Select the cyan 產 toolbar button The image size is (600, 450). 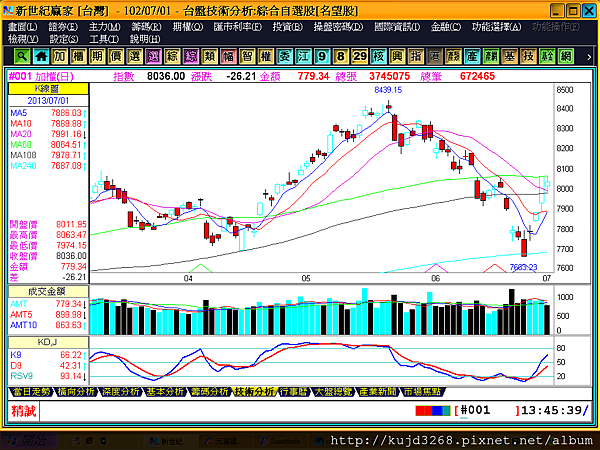click(x=472, y=56)
